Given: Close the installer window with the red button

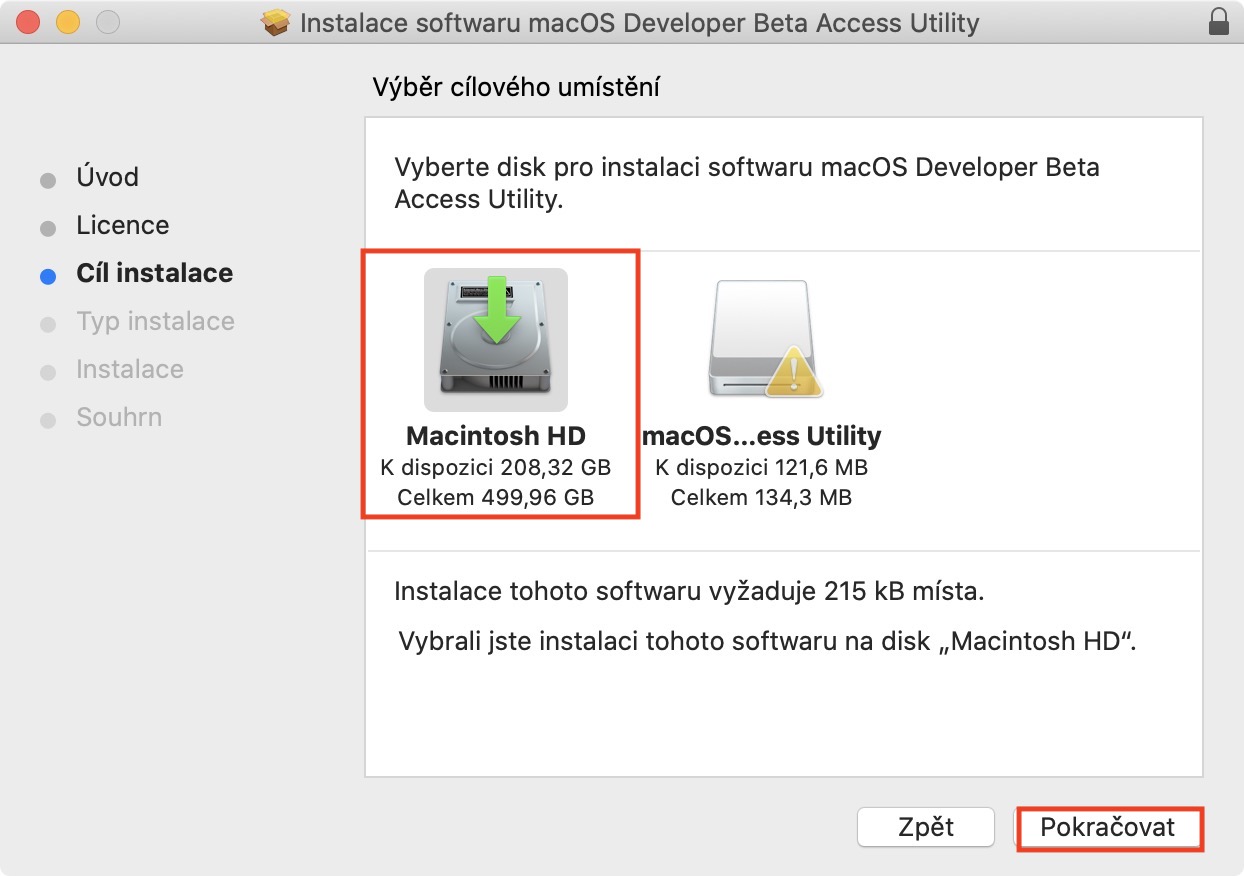Looking at the screenshot, I should pos(28,22).
